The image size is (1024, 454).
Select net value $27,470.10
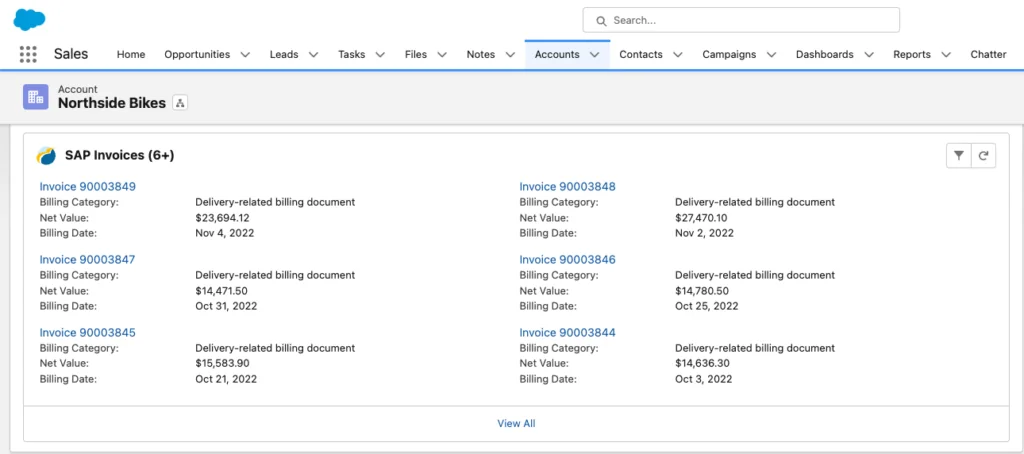701,218
